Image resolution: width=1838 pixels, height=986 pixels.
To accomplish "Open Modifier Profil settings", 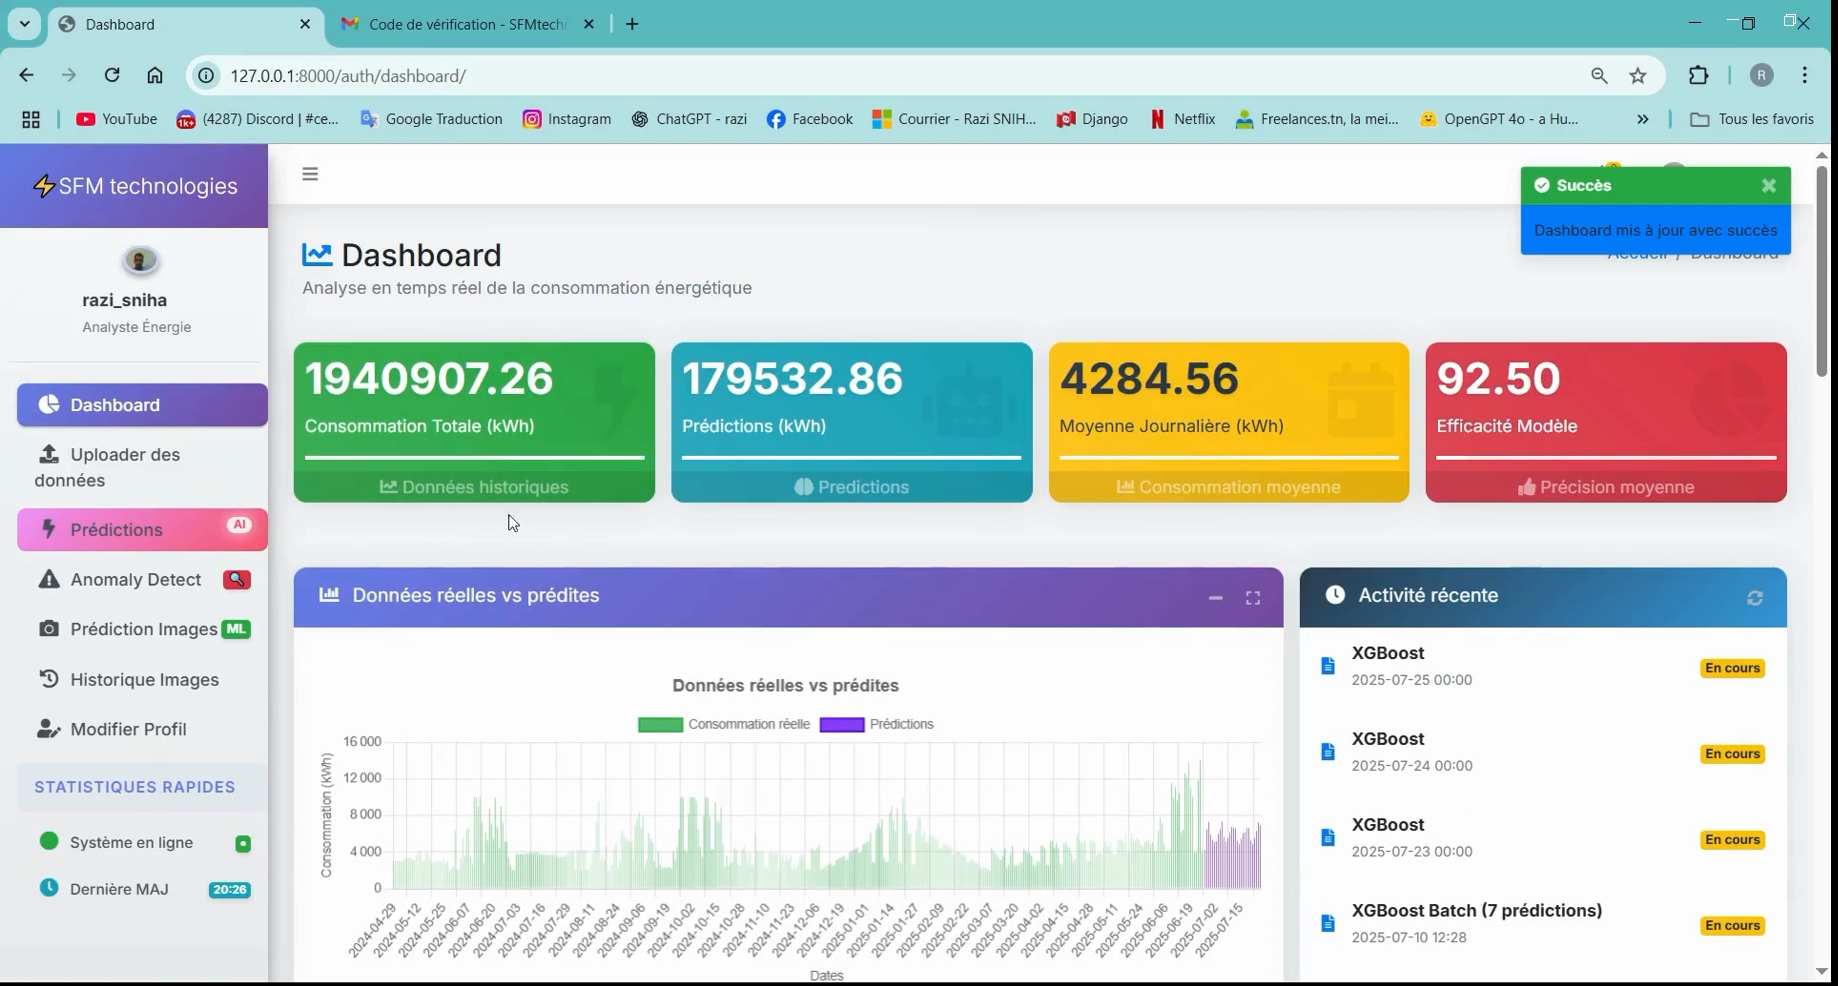I will point(128,730).
